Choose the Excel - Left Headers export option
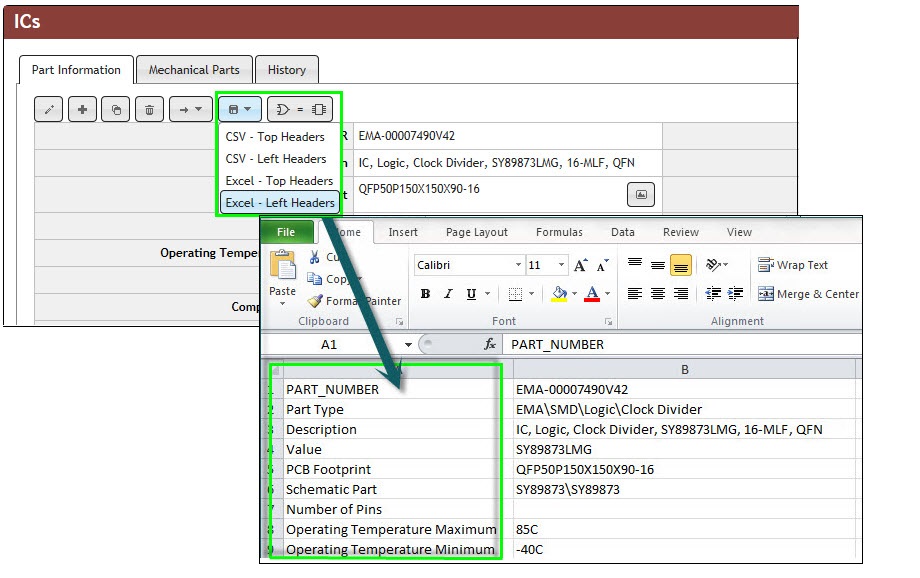This screenshot has height=578, width=920. (x=279, y=201)
